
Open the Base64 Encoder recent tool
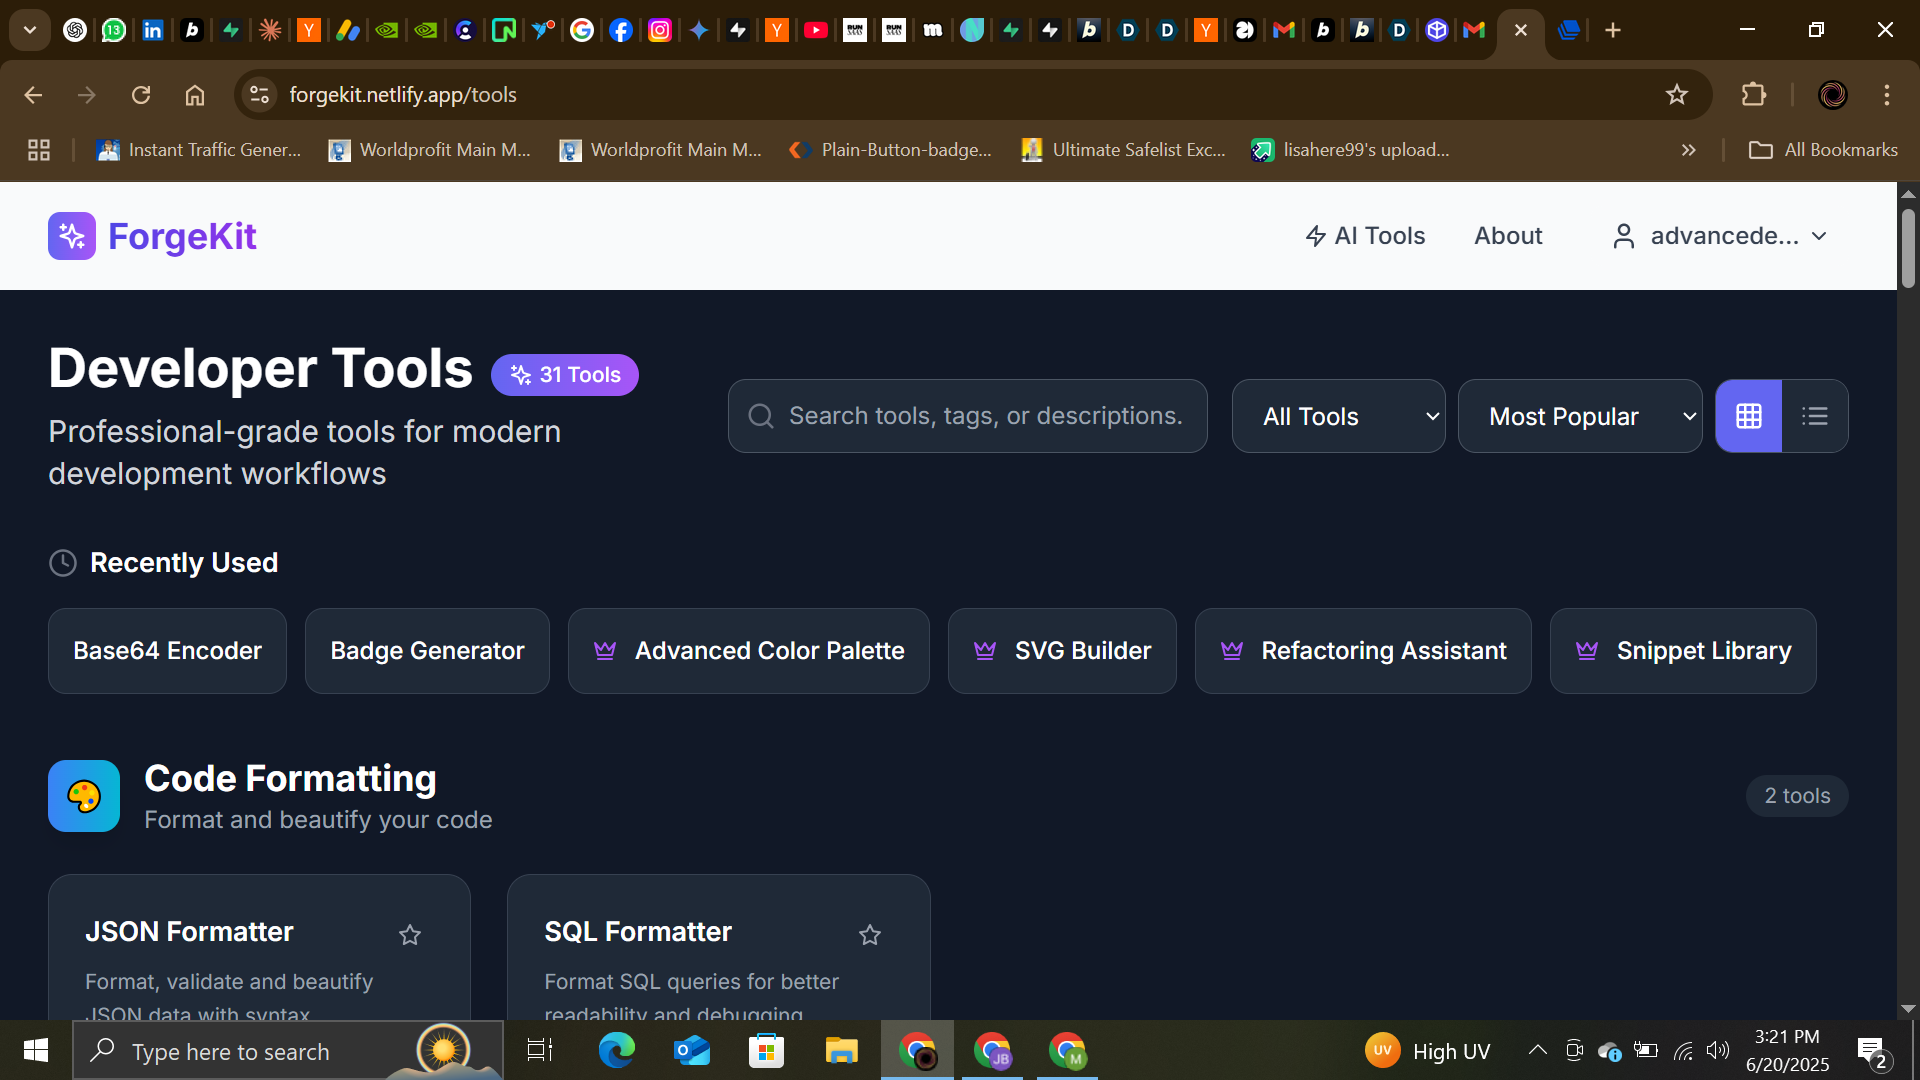pos(167,651)
